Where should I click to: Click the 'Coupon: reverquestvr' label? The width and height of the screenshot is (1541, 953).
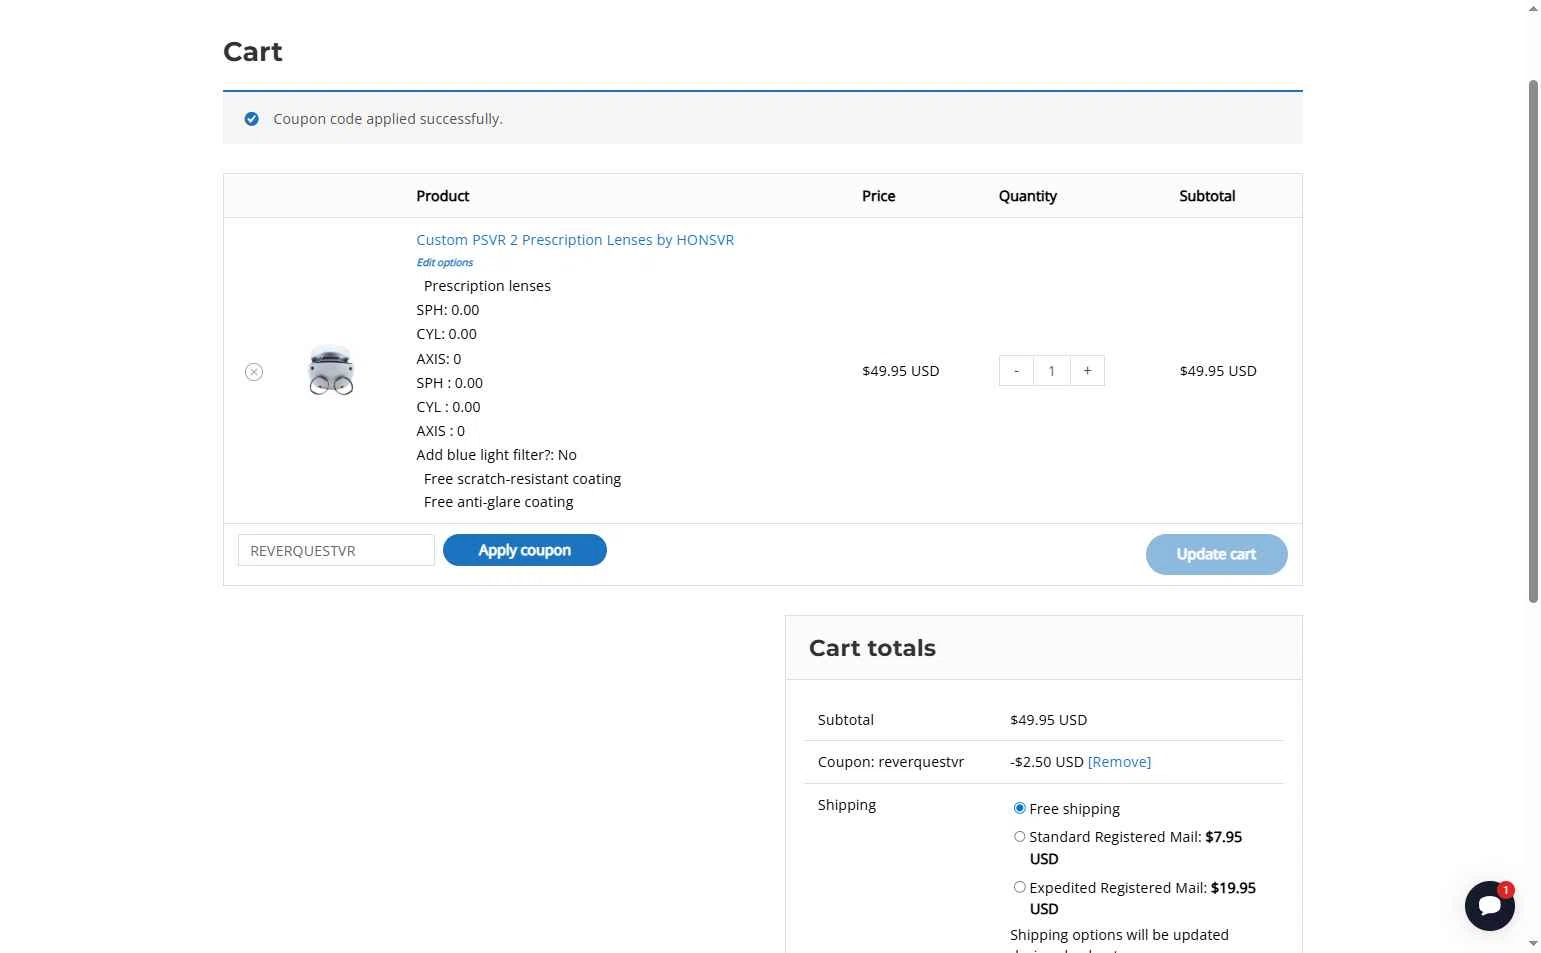[891, 762]
